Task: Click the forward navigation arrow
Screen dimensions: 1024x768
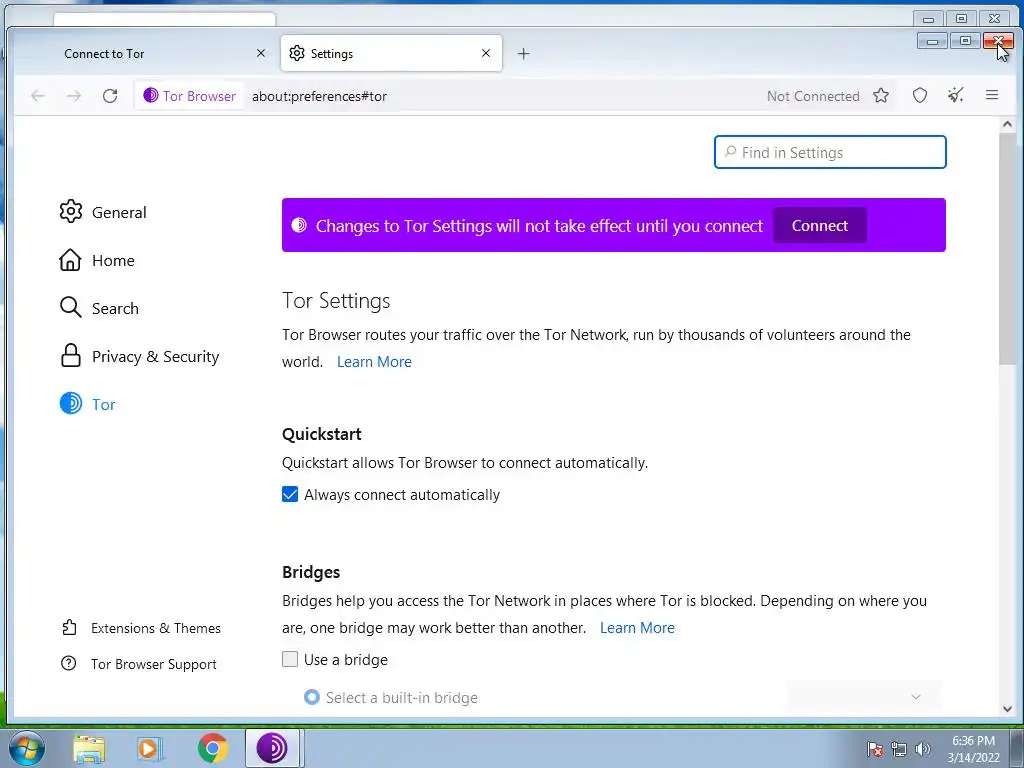Action: pyautogui.click(x=74, y=96)
